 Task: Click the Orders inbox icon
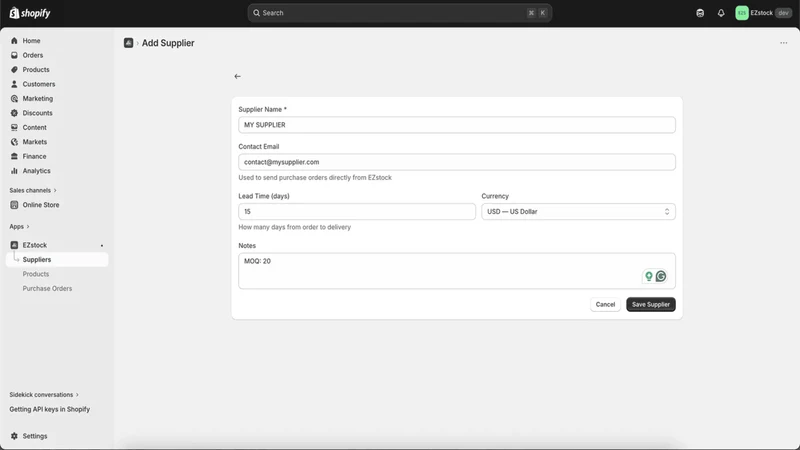14,55
